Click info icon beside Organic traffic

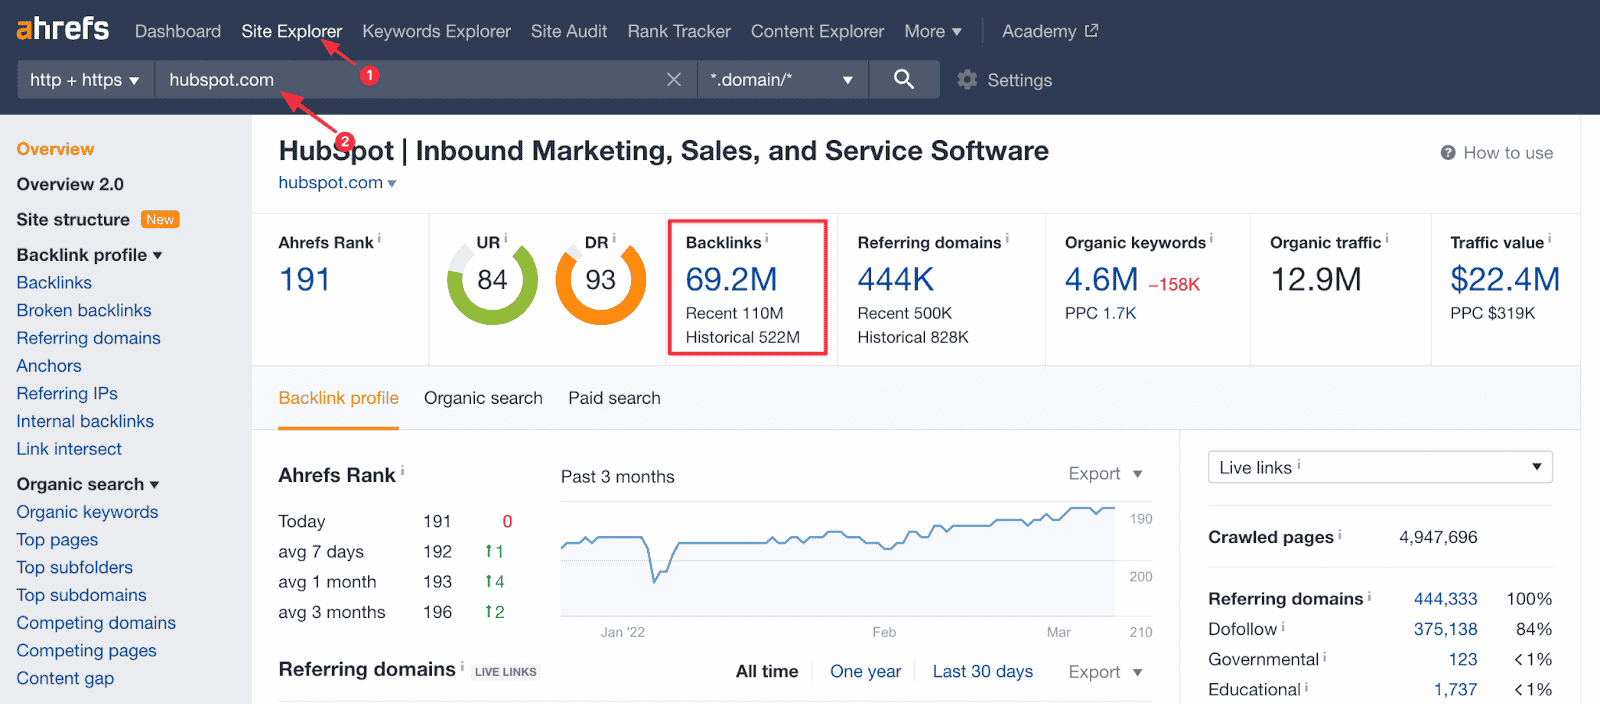click(1387, 239)
